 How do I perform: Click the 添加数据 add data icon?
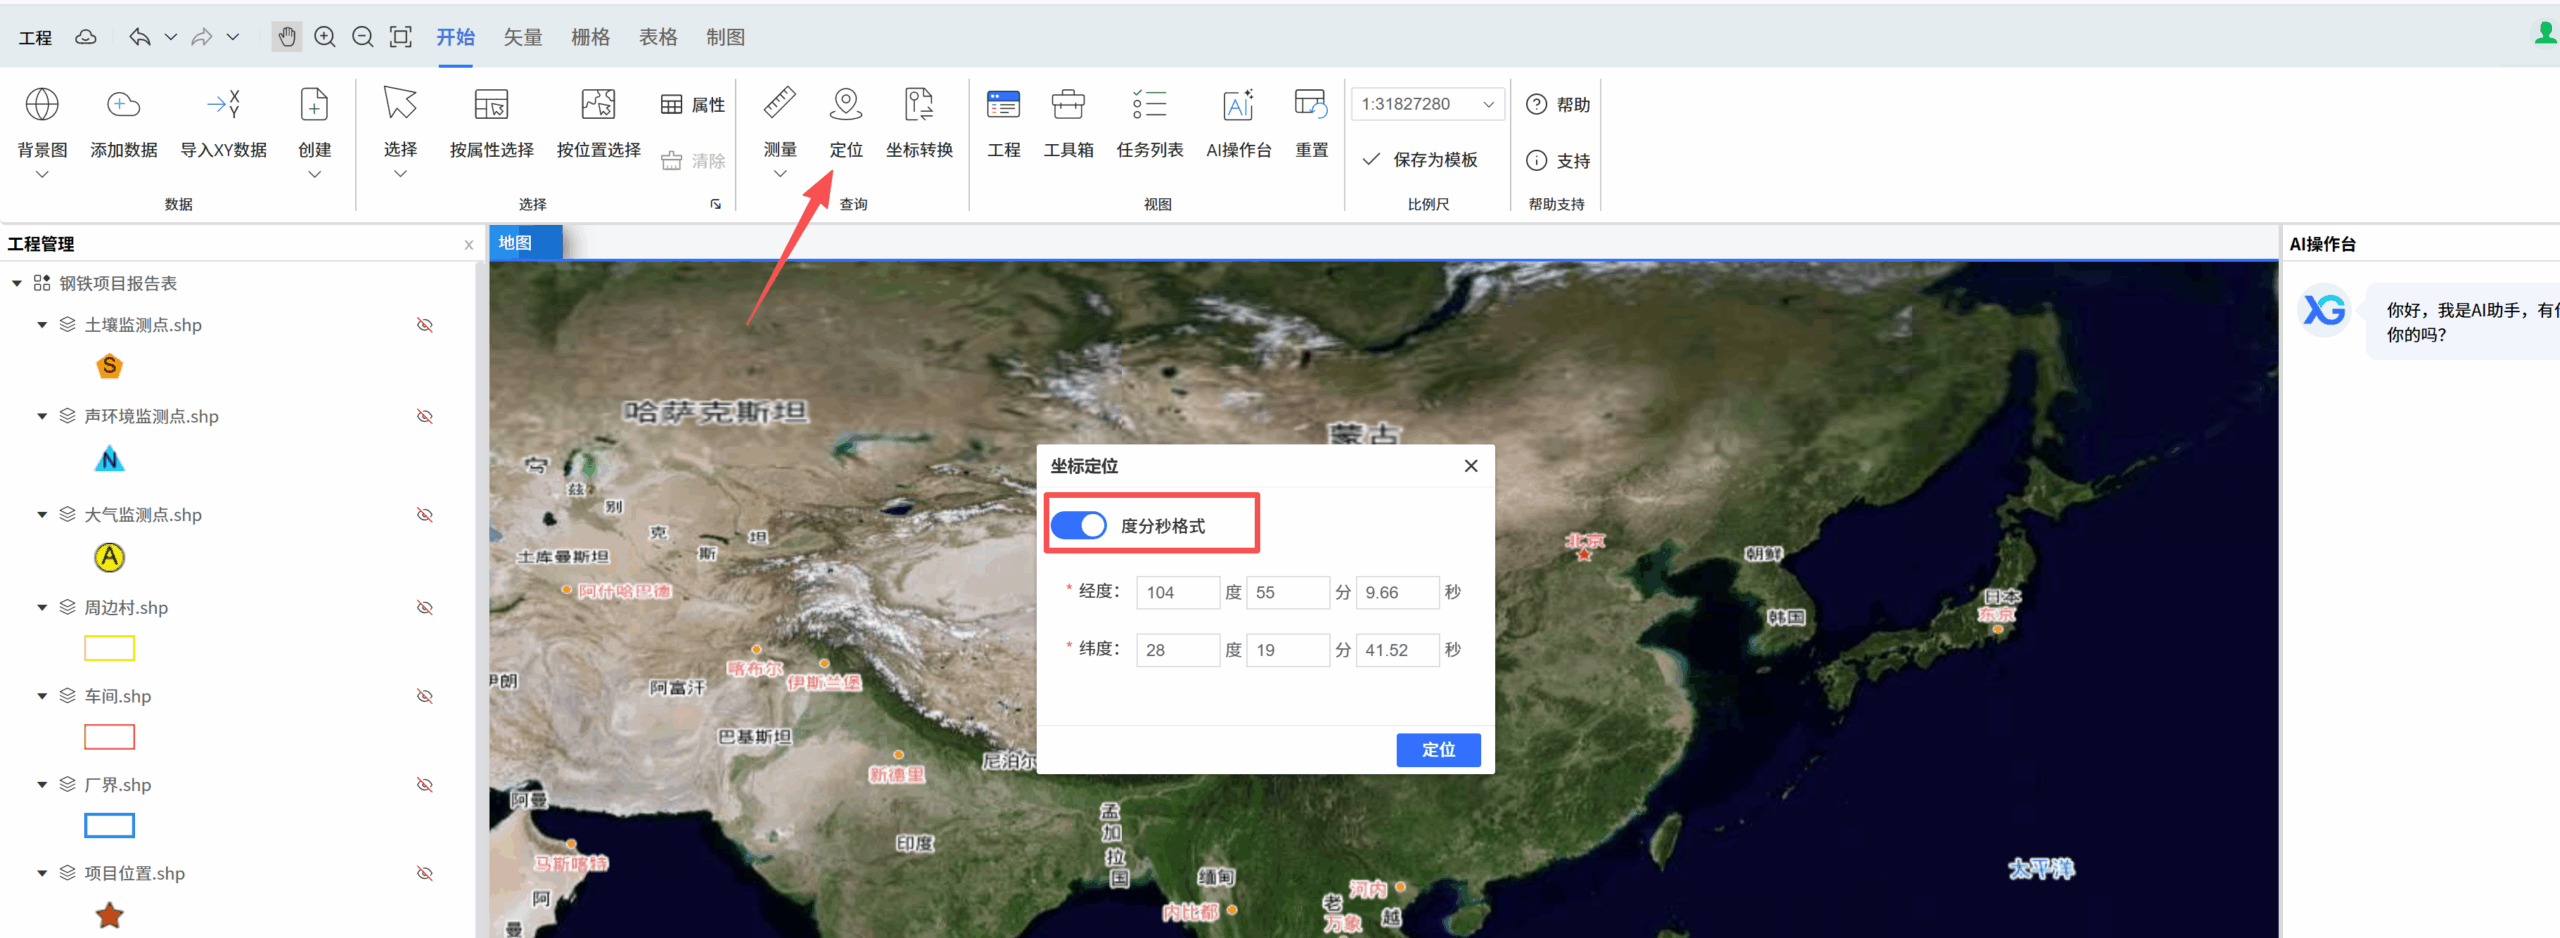click(123, 105)
